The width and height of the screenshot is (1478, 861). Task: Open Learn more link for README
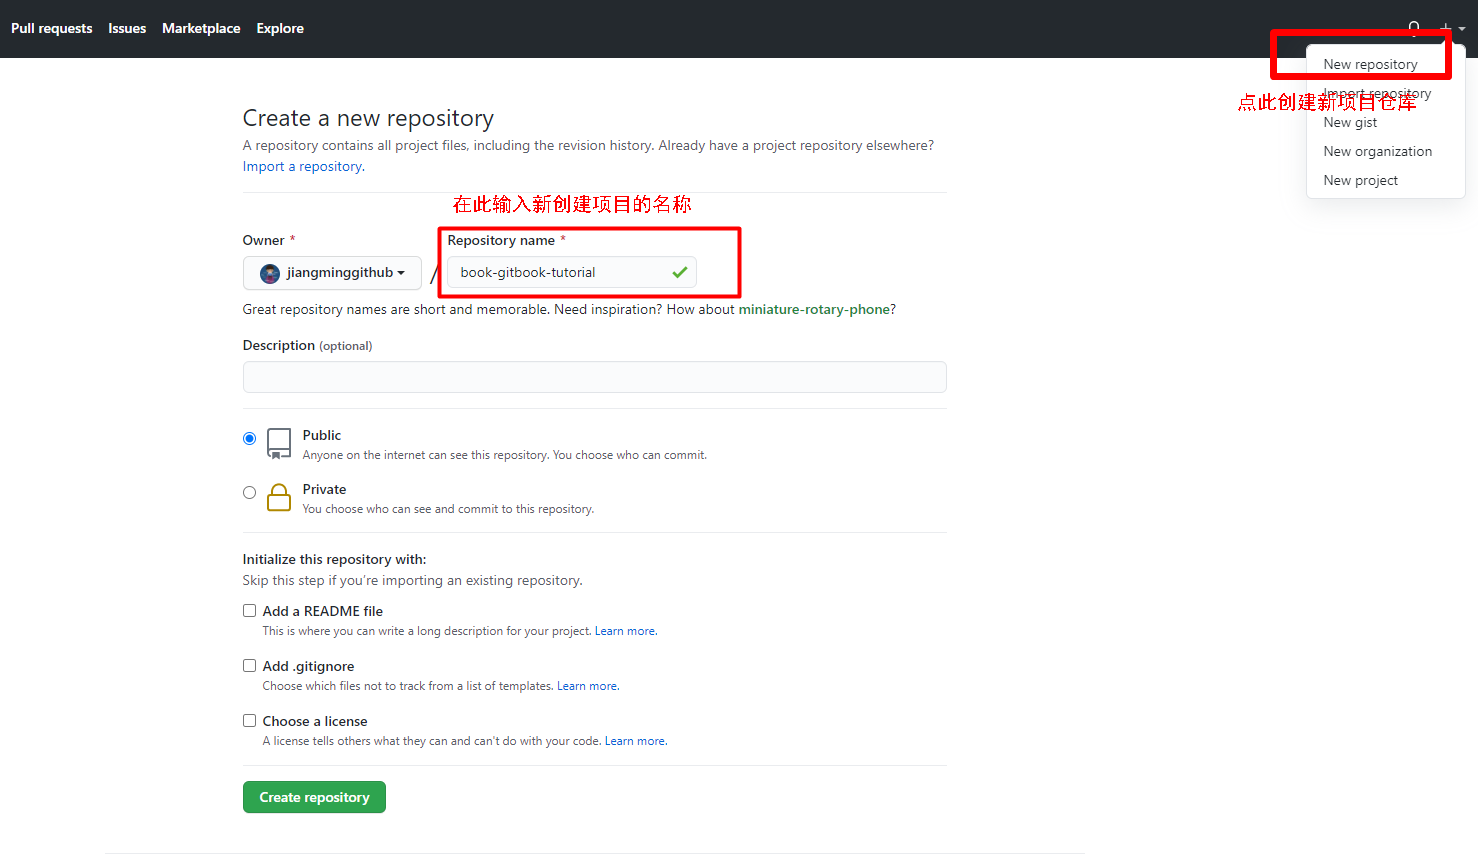tap(626, 631)
